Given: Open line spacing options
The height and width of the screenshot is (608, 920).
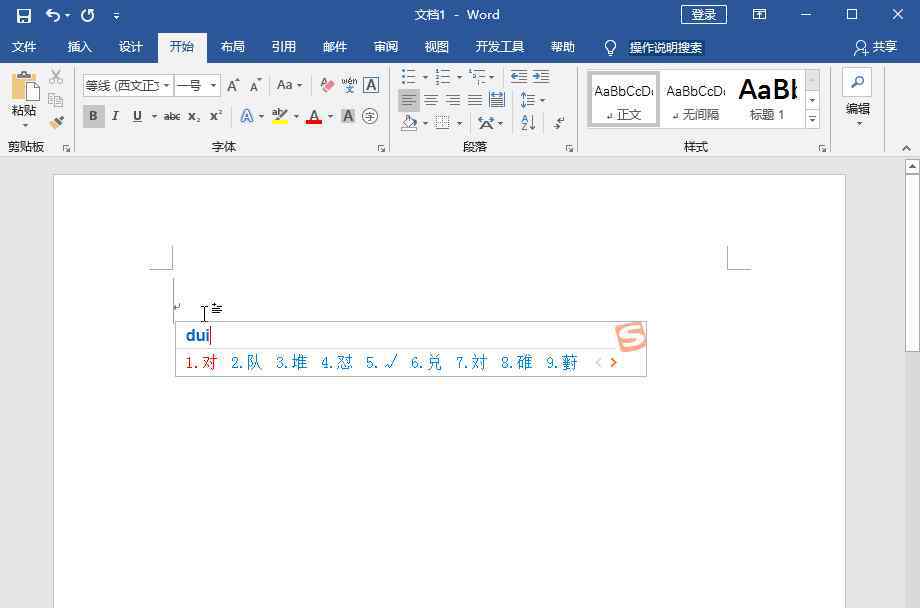Looking at the screenshot, I should pos(533,100).
